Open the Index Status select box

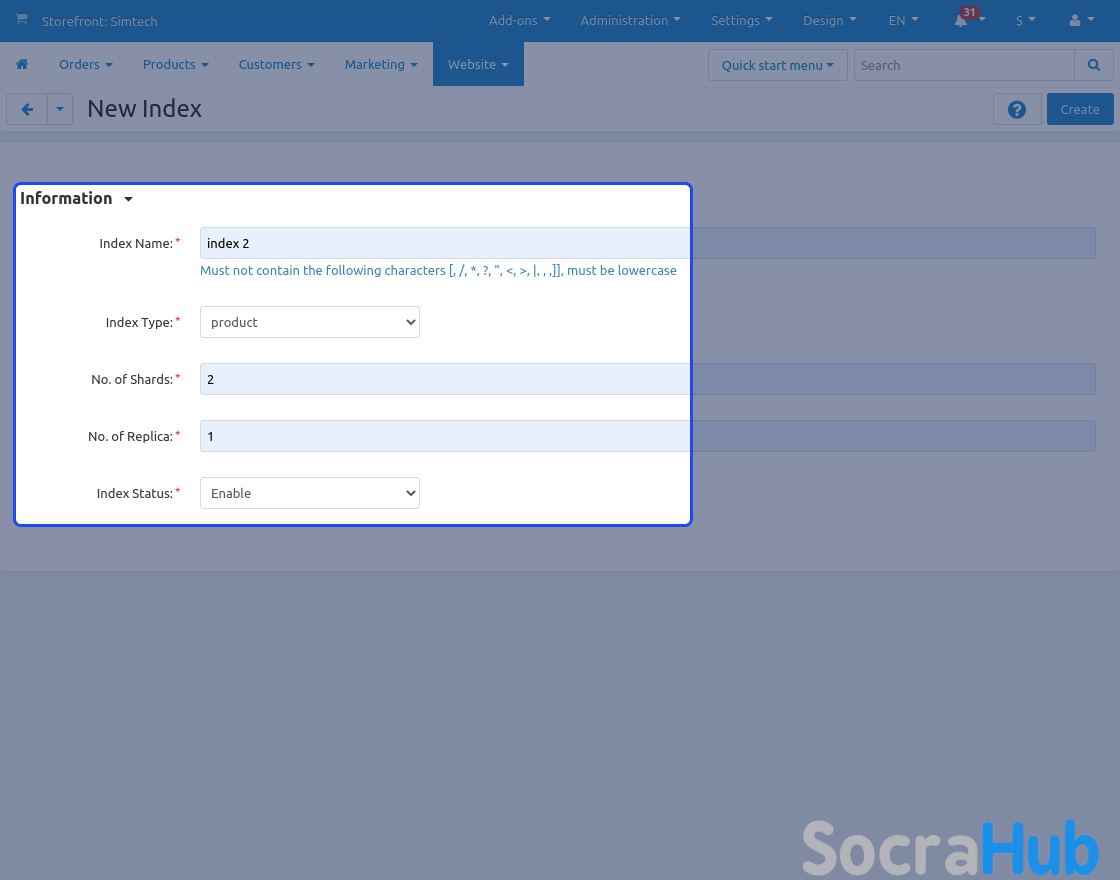tap(310, 493)
